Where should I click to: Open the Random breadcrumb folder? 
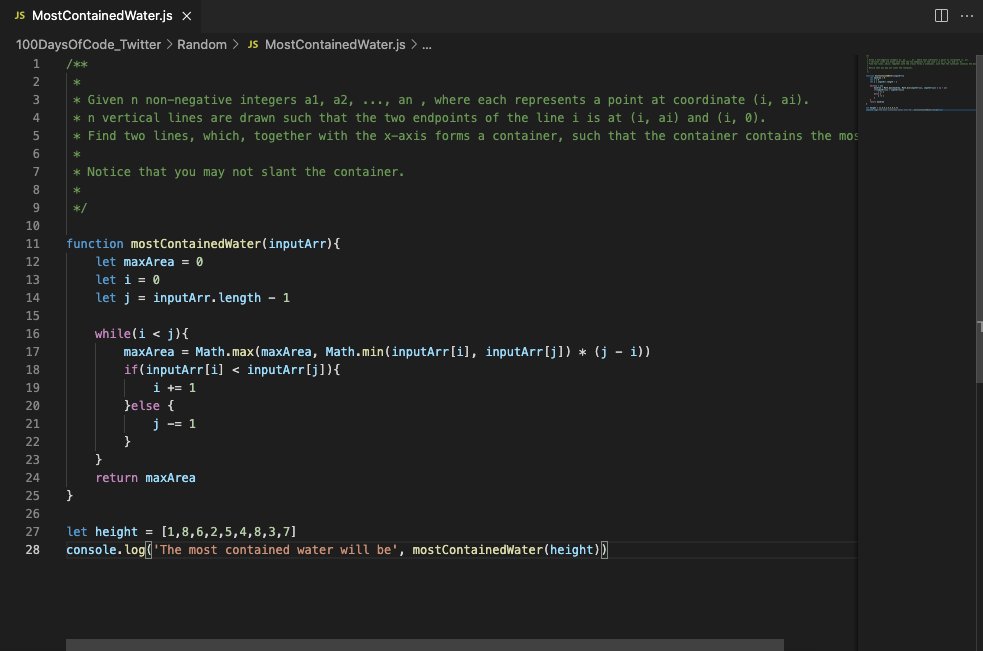[x=202, y=45]
